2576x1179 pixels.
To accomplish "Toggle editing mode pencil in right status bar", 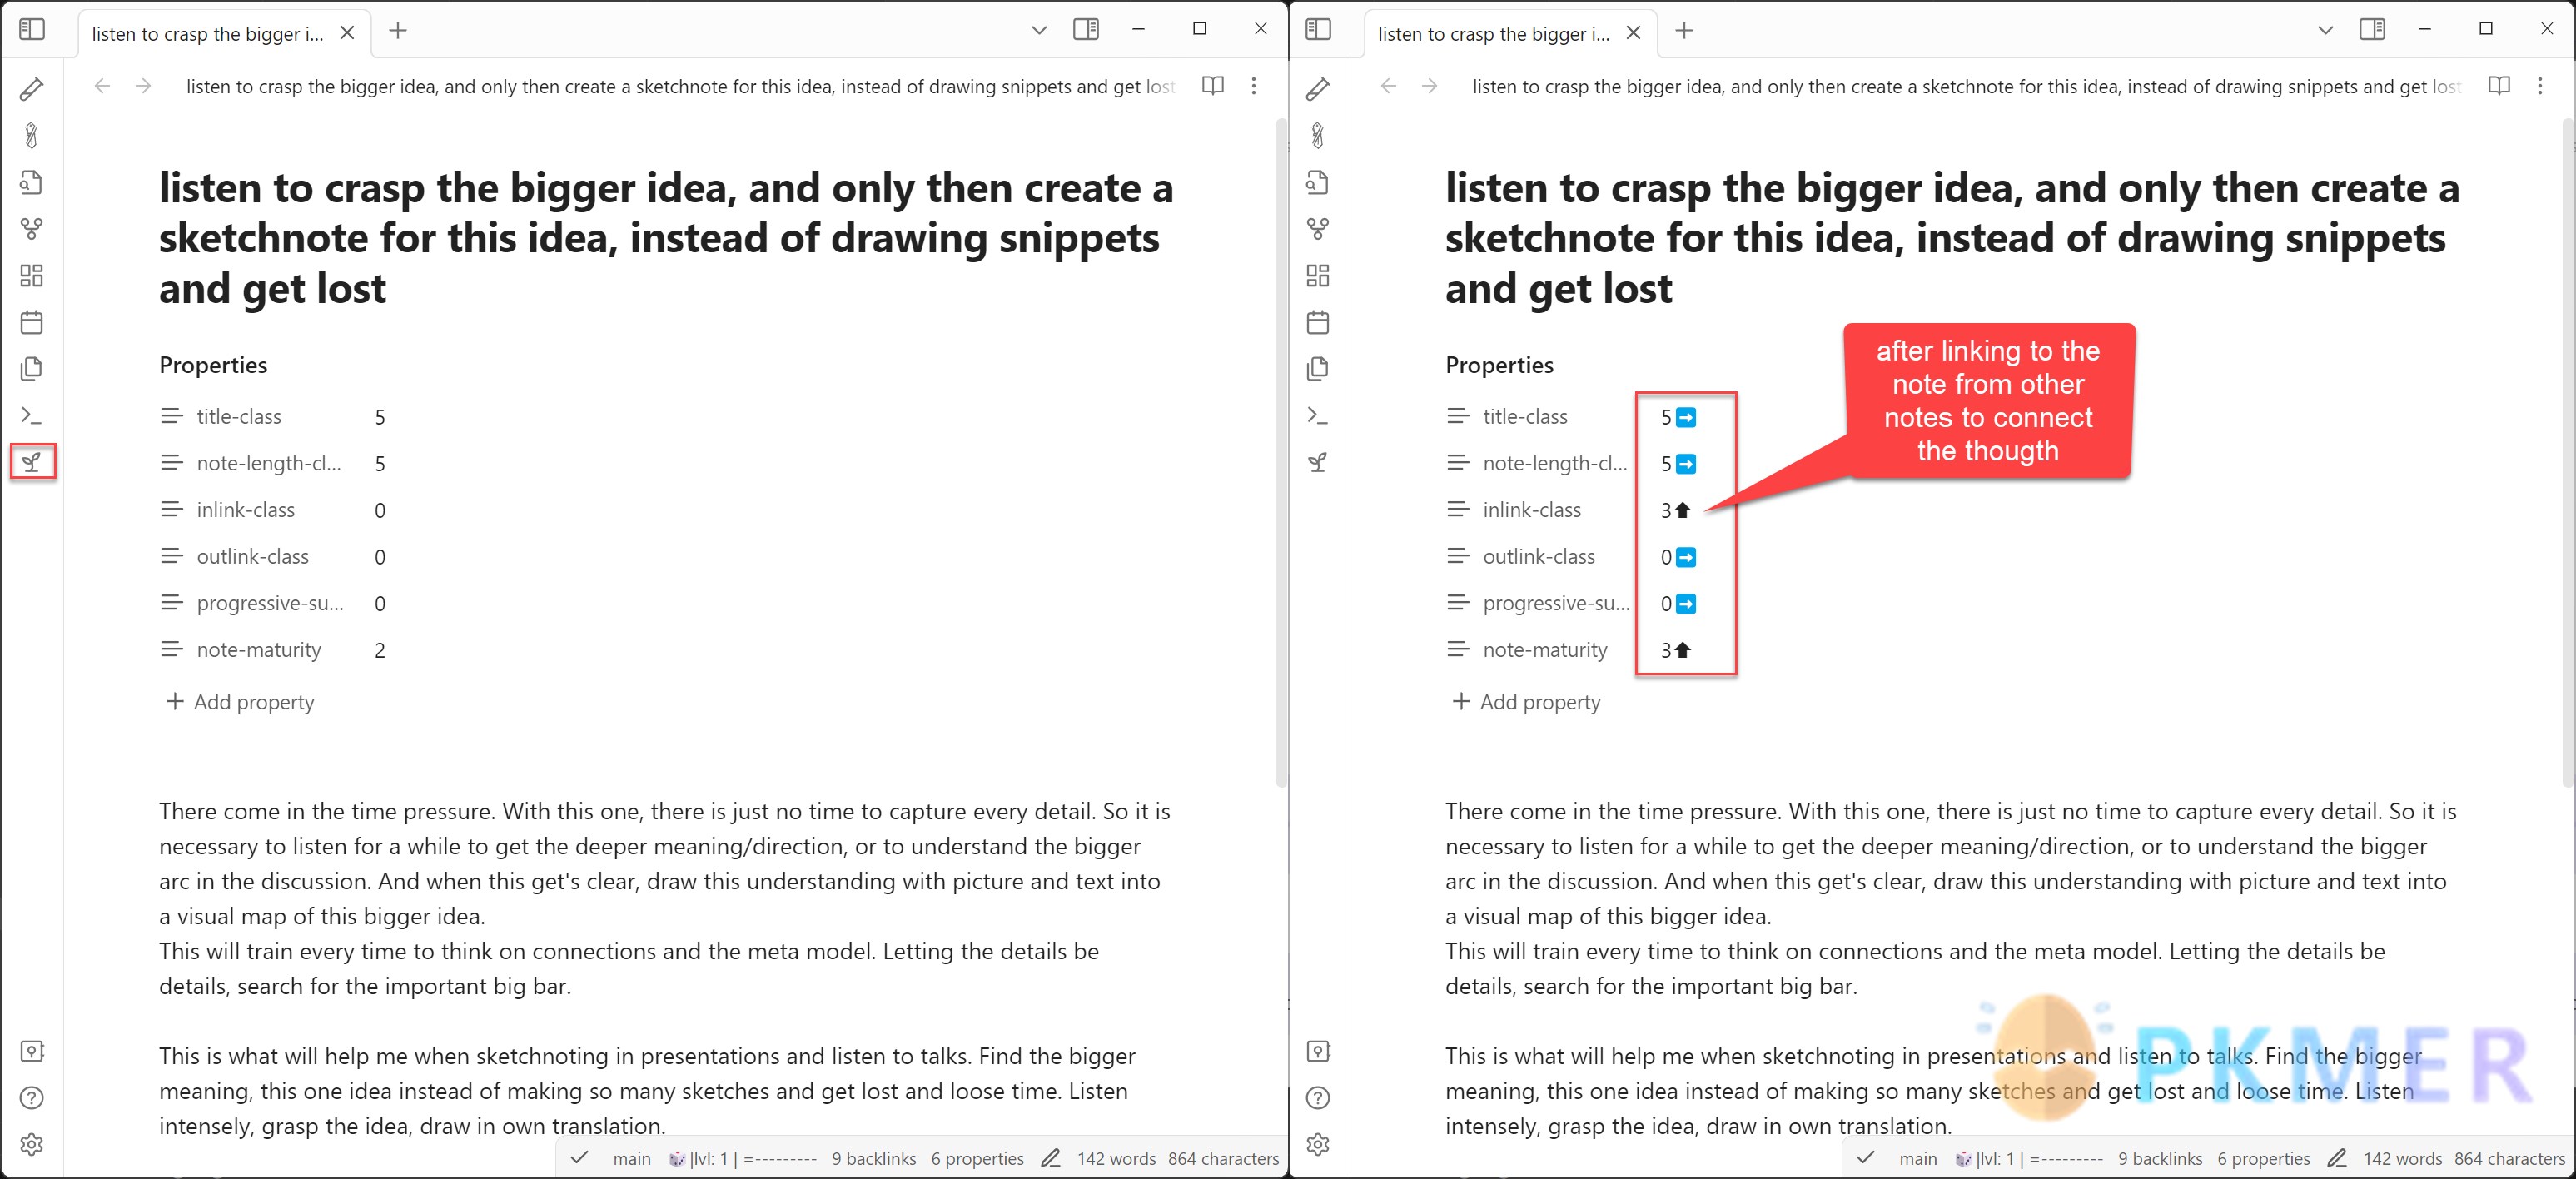I will (2336, 1158).
